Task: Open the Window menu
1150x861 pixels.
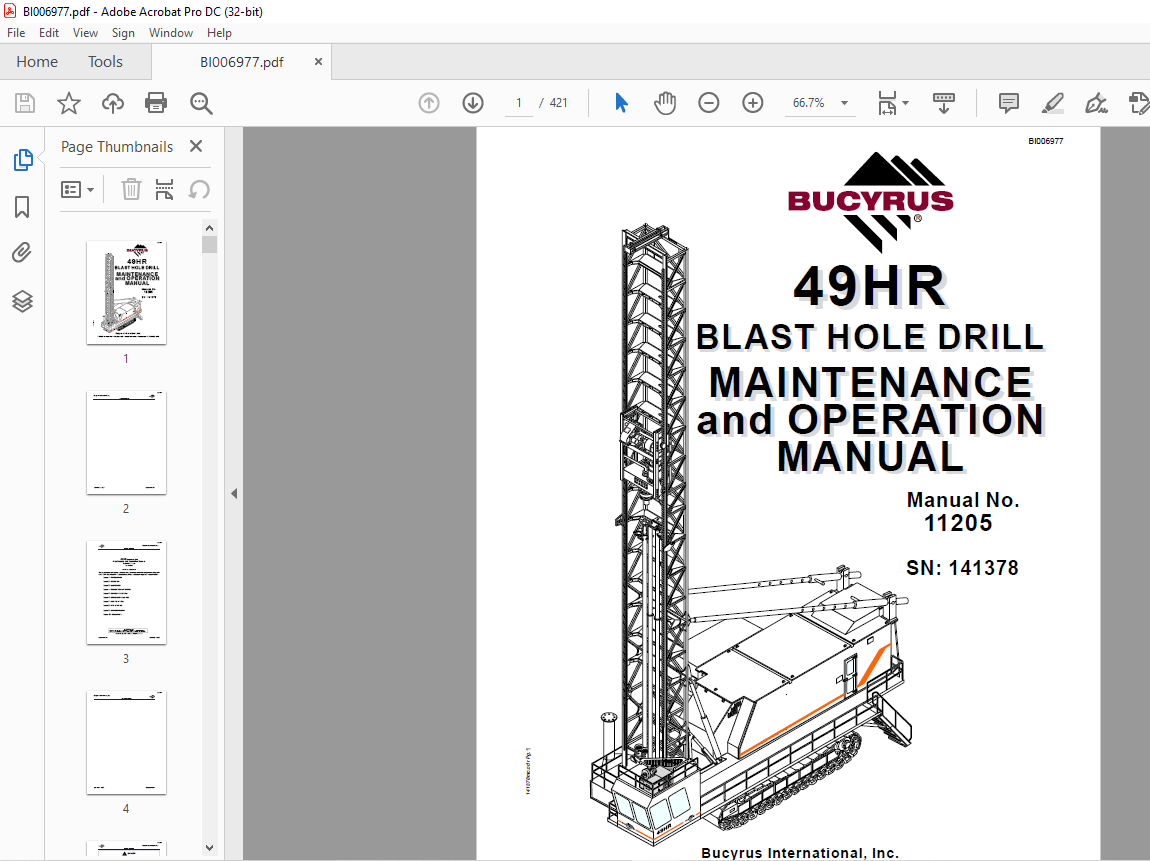Action: 171,33
